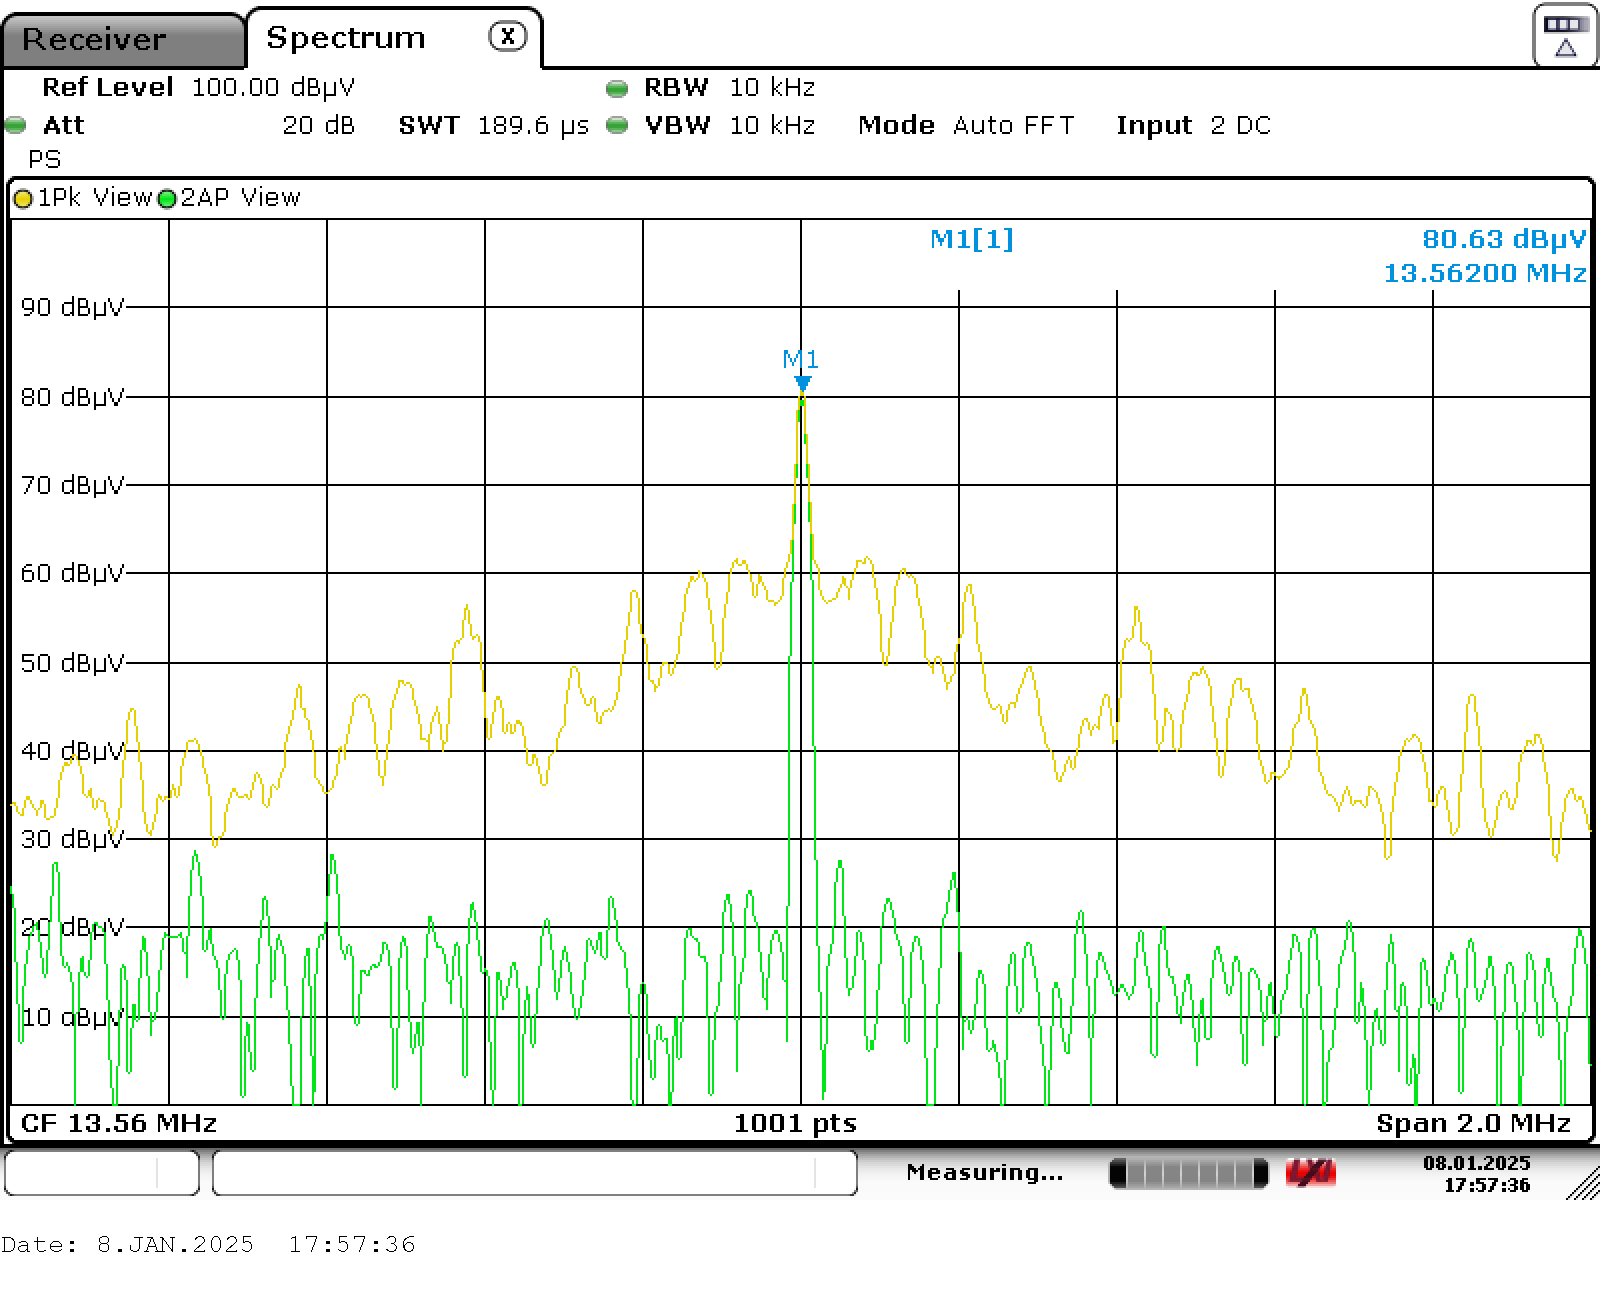The width and height of the screenshot is (1600, 1292).
Task: Click the resize grip in bottom corner
Action: point(1583,1183)
